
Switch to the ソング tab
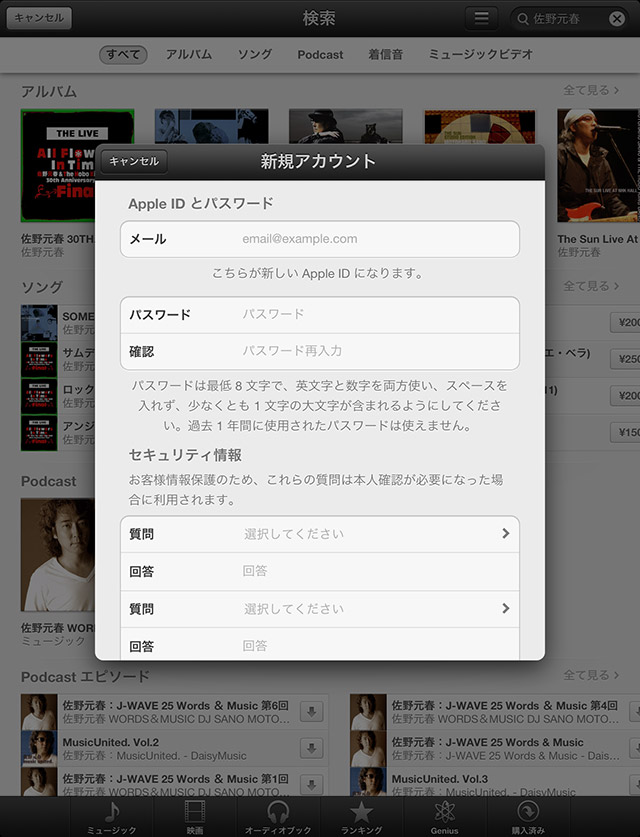point(255,54)
